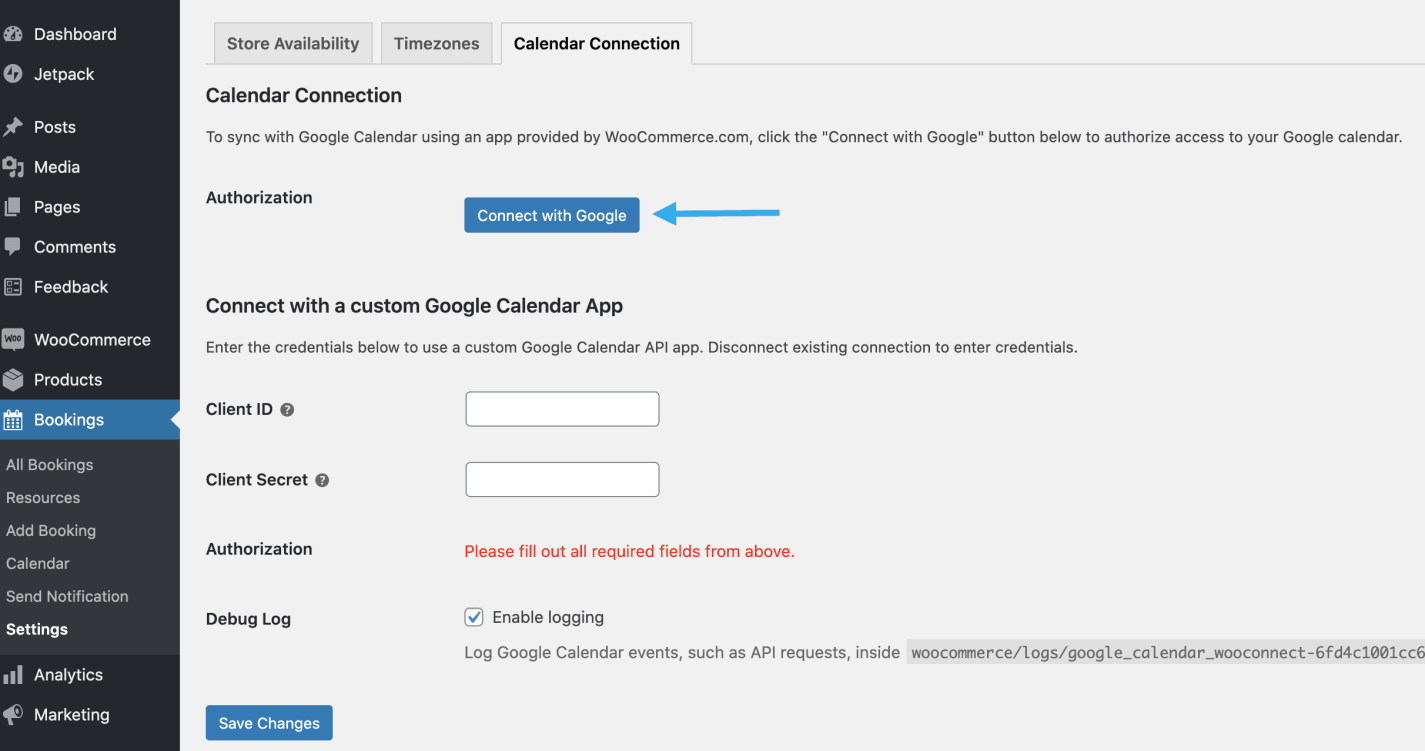1425x751 pixels.
Task: Open Jetpack via its sidebar icon
Action: coord(13,74)
